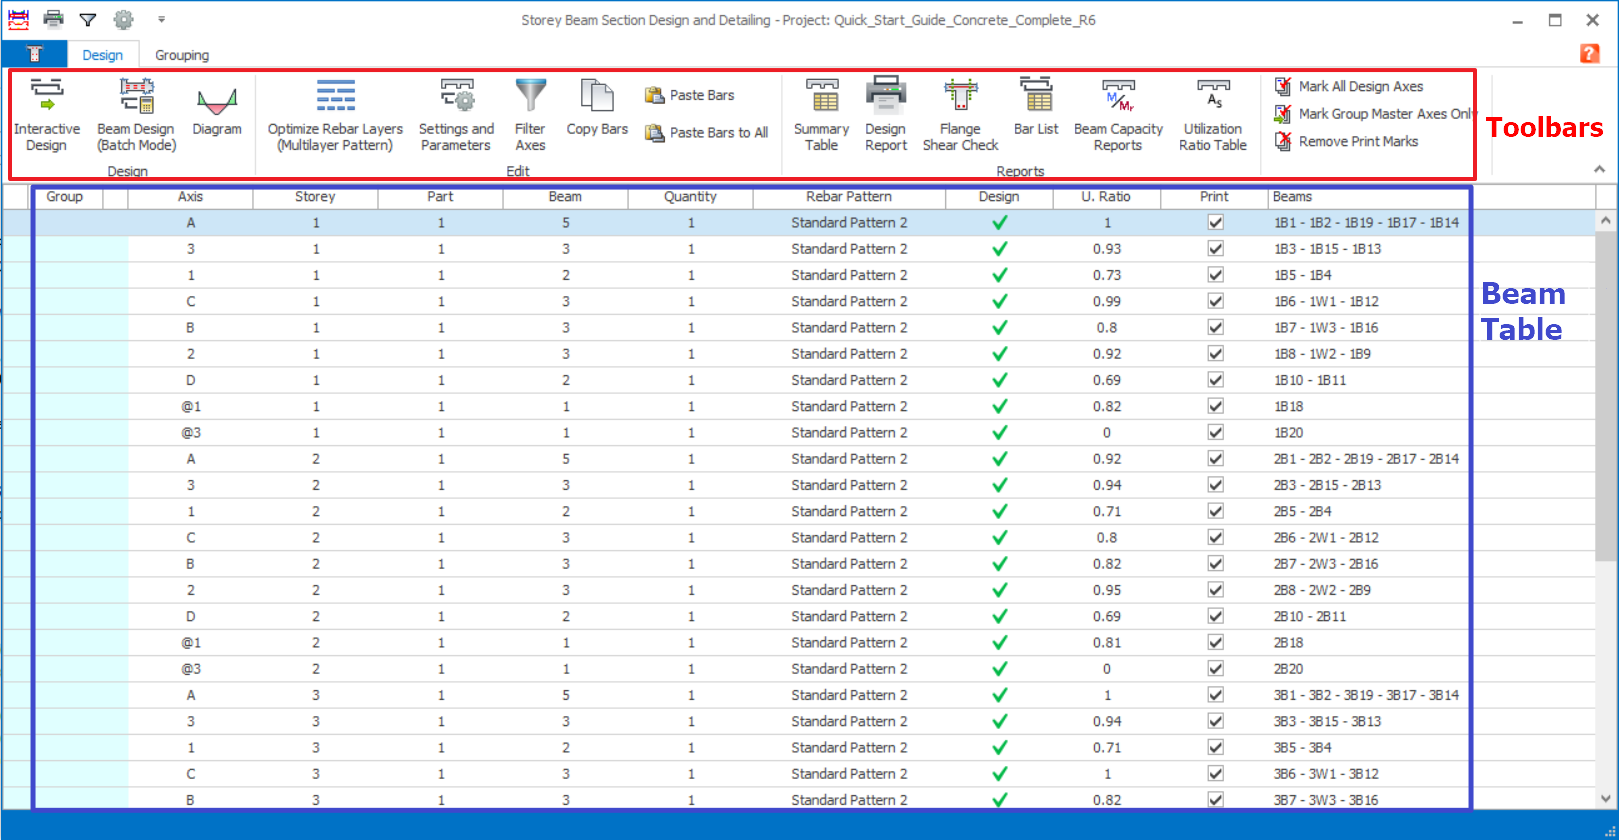Select the U. Ratio cell 0.93

coord(1107,249)
